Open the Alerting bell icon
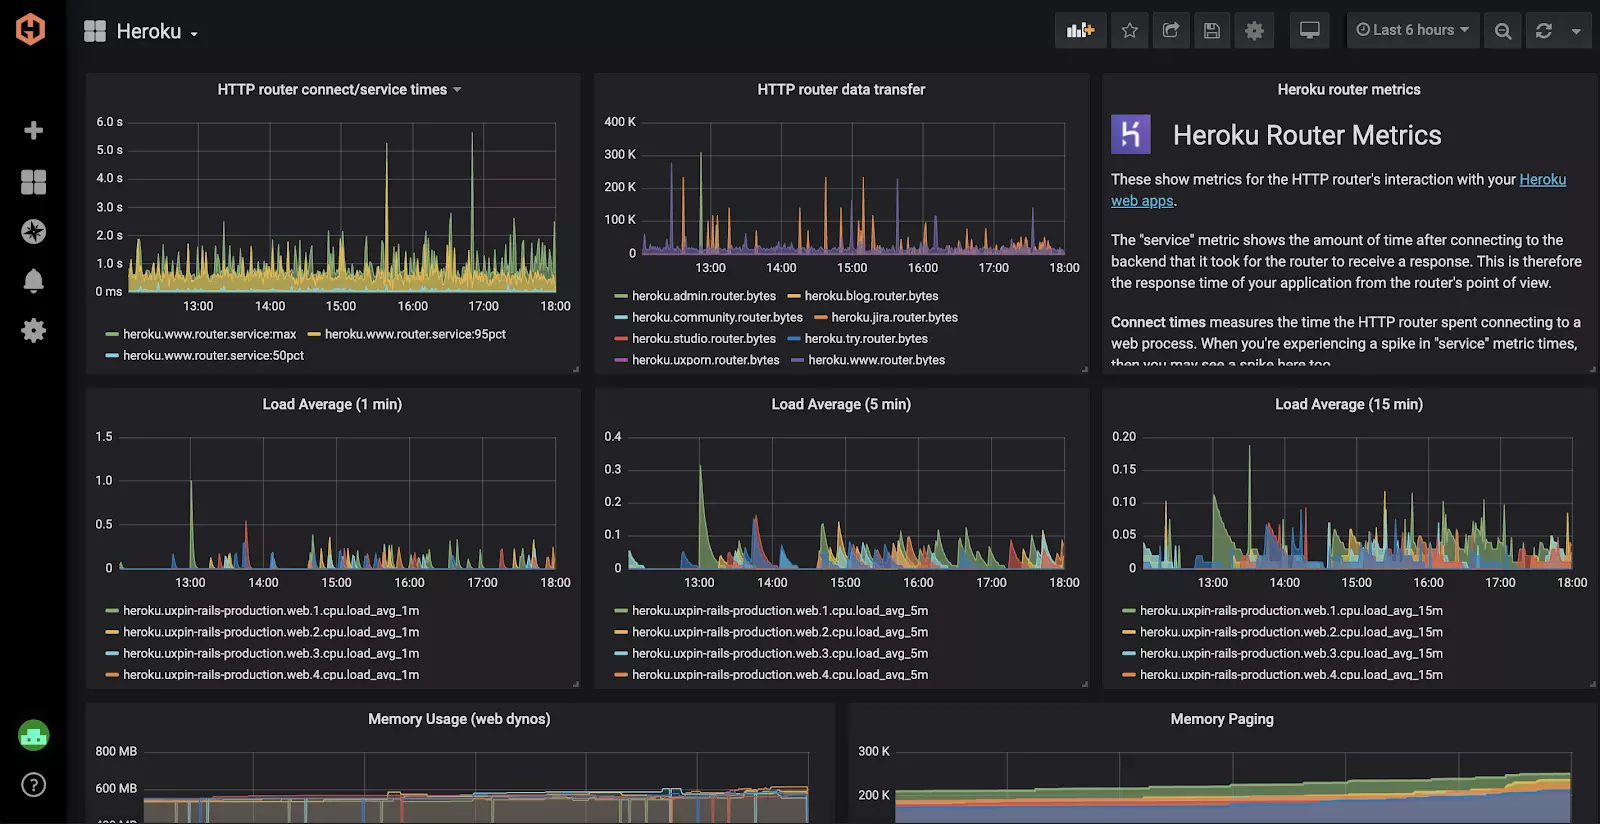The height and width of the screenshot is (824, 1600). 33,281
